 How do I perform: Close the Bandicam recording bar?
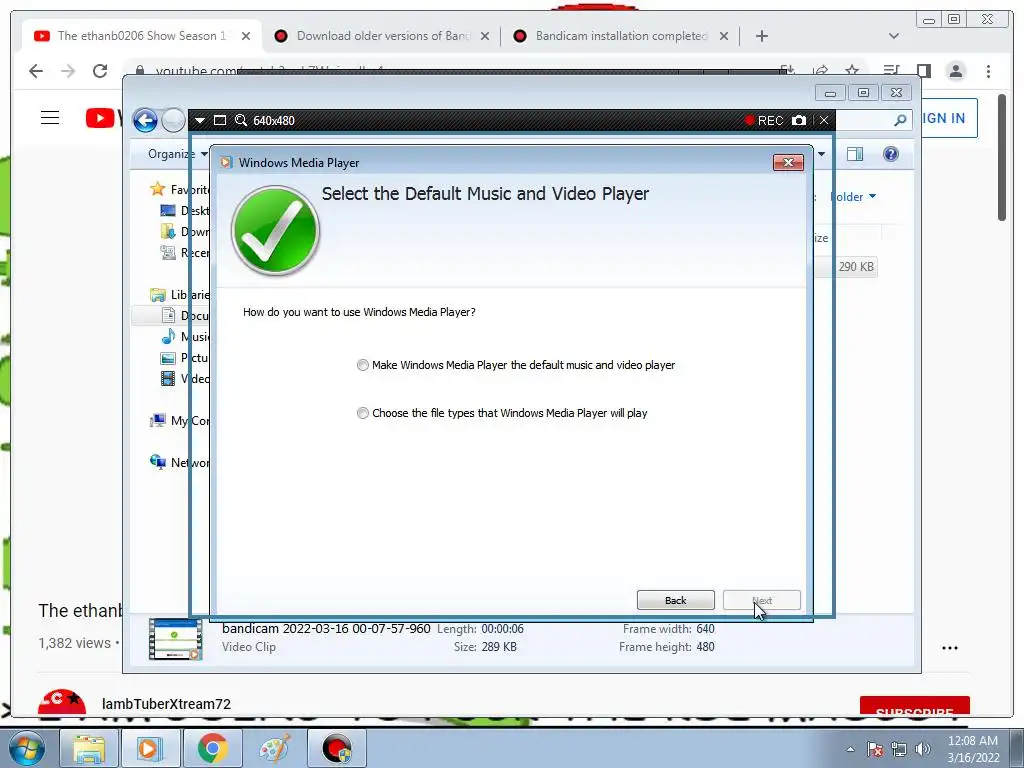click(824, 120)
